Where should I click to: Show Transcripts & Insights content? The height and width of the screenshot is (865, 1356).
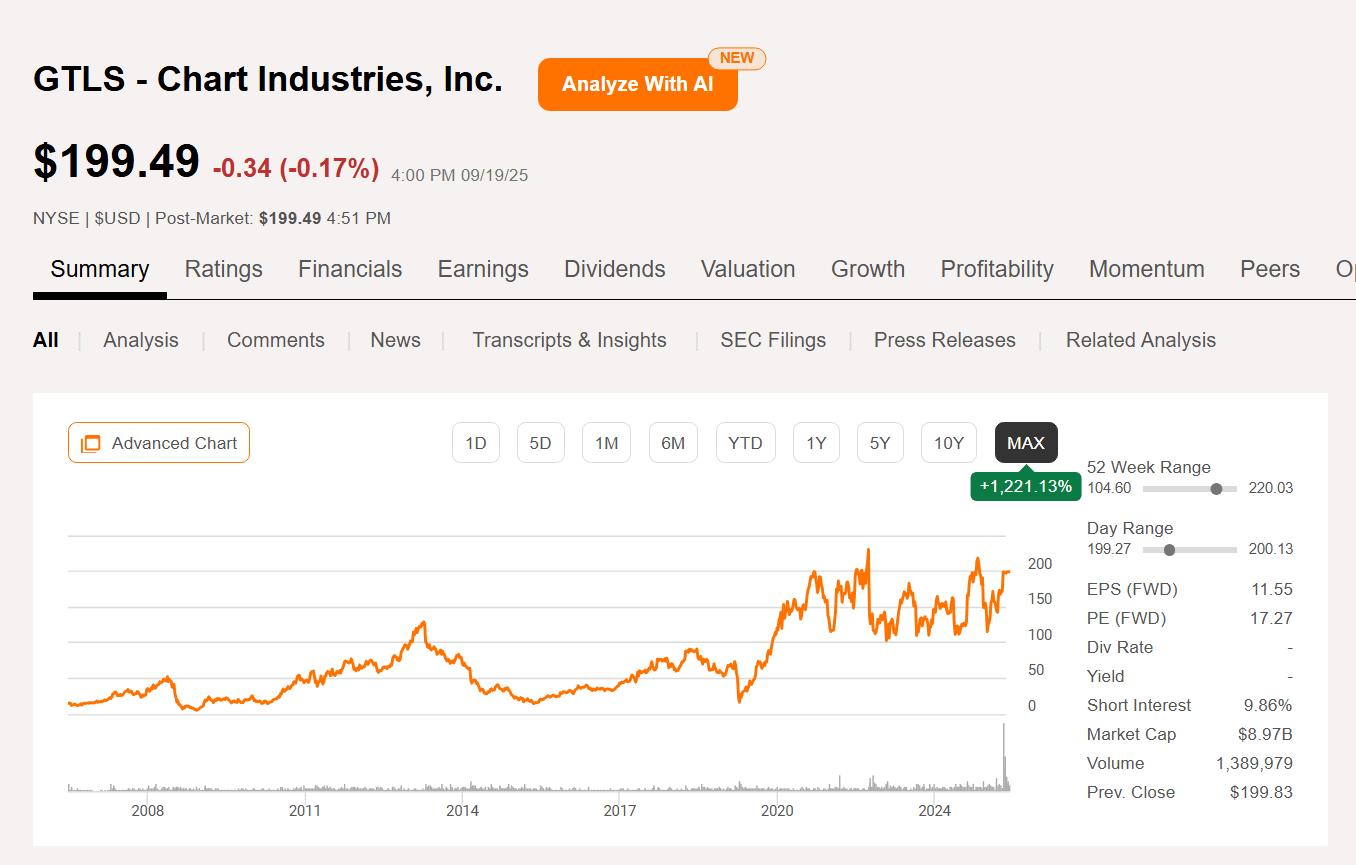[x=569, y=340]
